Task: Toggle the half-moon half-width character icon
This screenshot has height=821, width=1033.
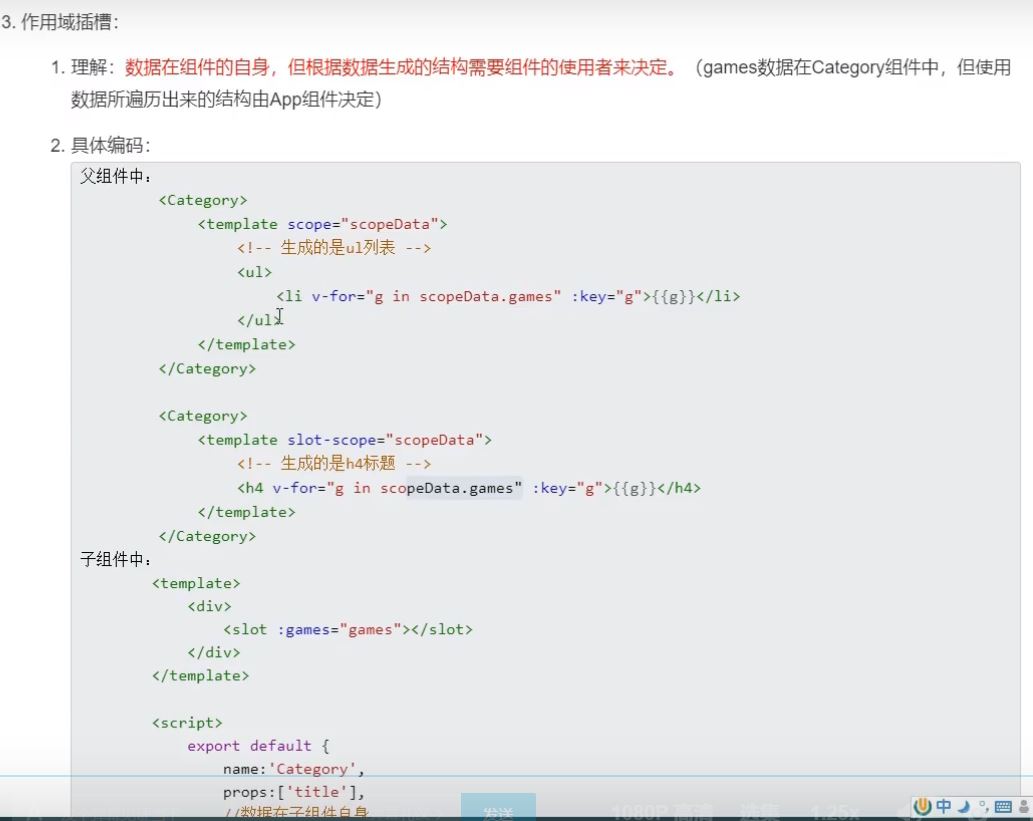Action: coord(964,807)
